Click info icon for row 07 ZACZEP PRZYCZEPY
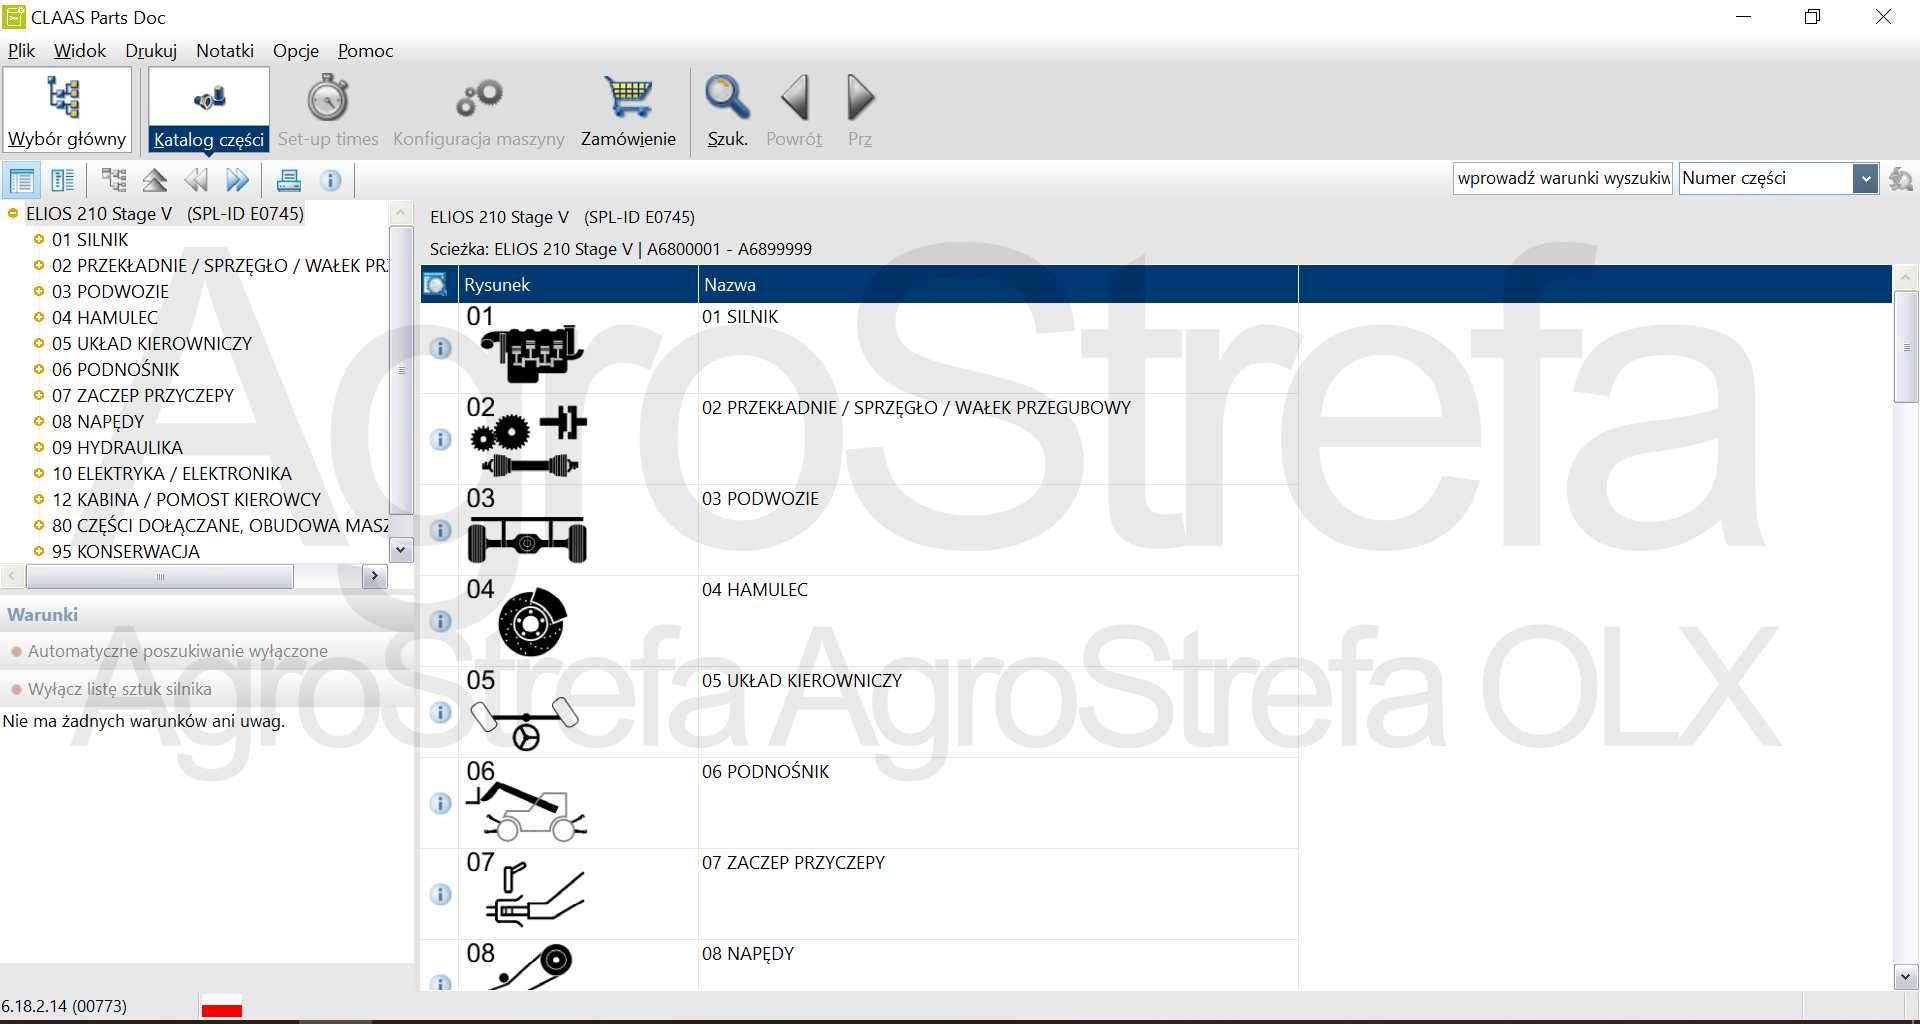The width and height of the screenshot is (1920, 1024). (x=441, y=894)
